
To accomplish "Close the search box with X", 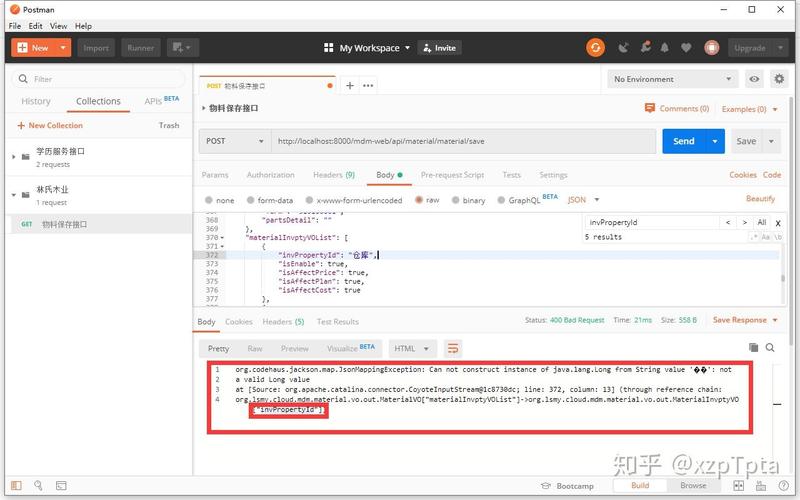I will coord(778,223).
